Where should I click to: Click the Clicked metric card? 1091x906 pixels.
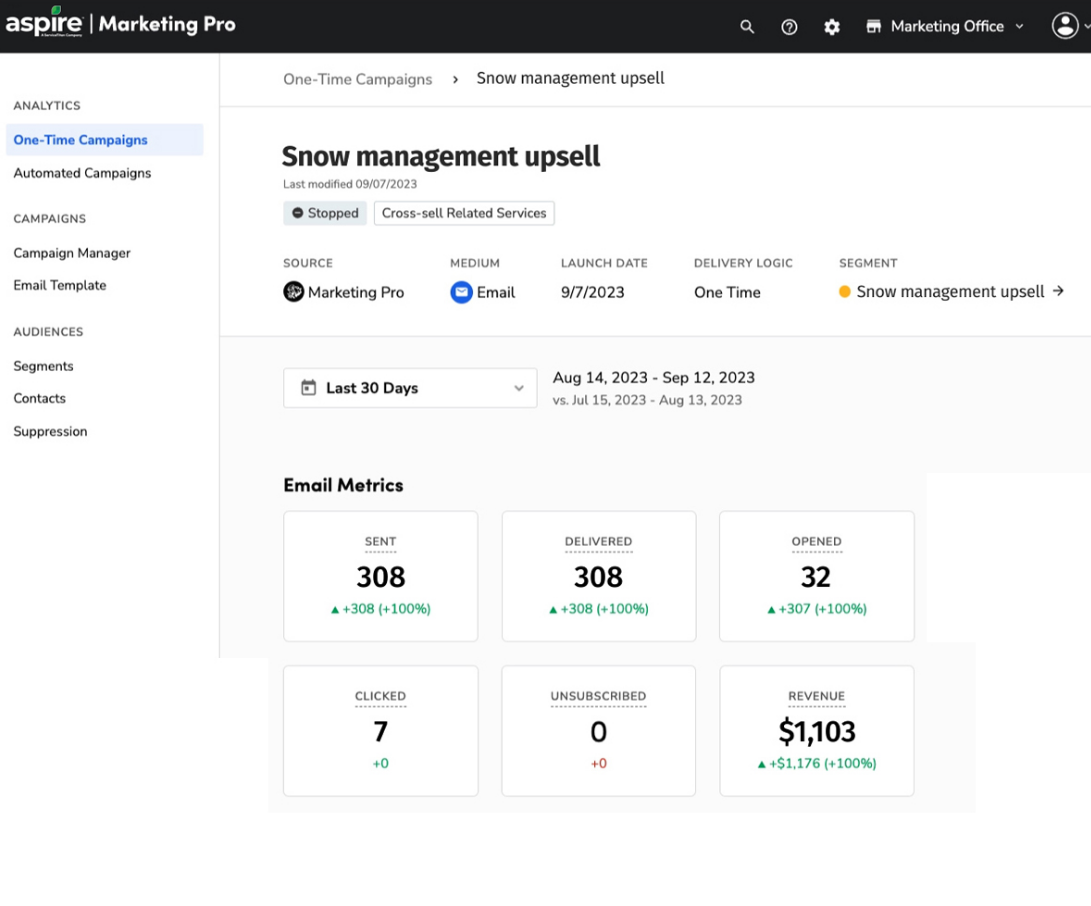click(380, 730)
